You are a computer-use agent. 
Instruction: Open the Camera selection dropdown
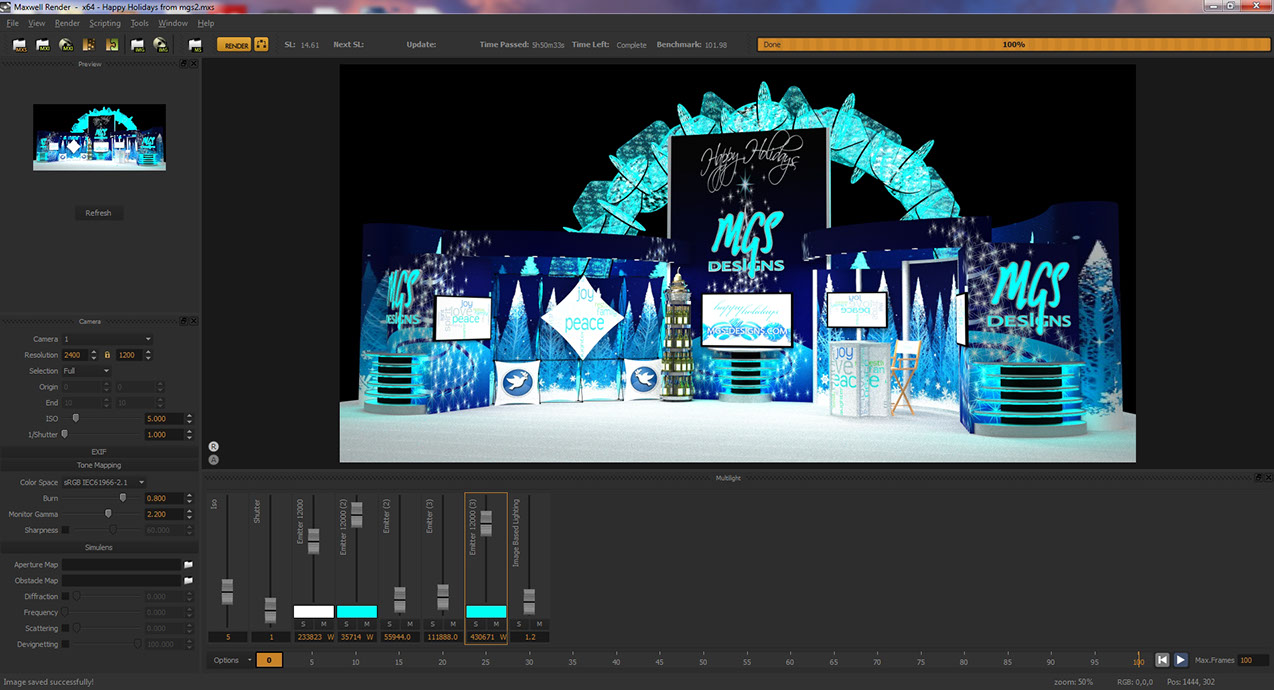[x=105, y=339]
